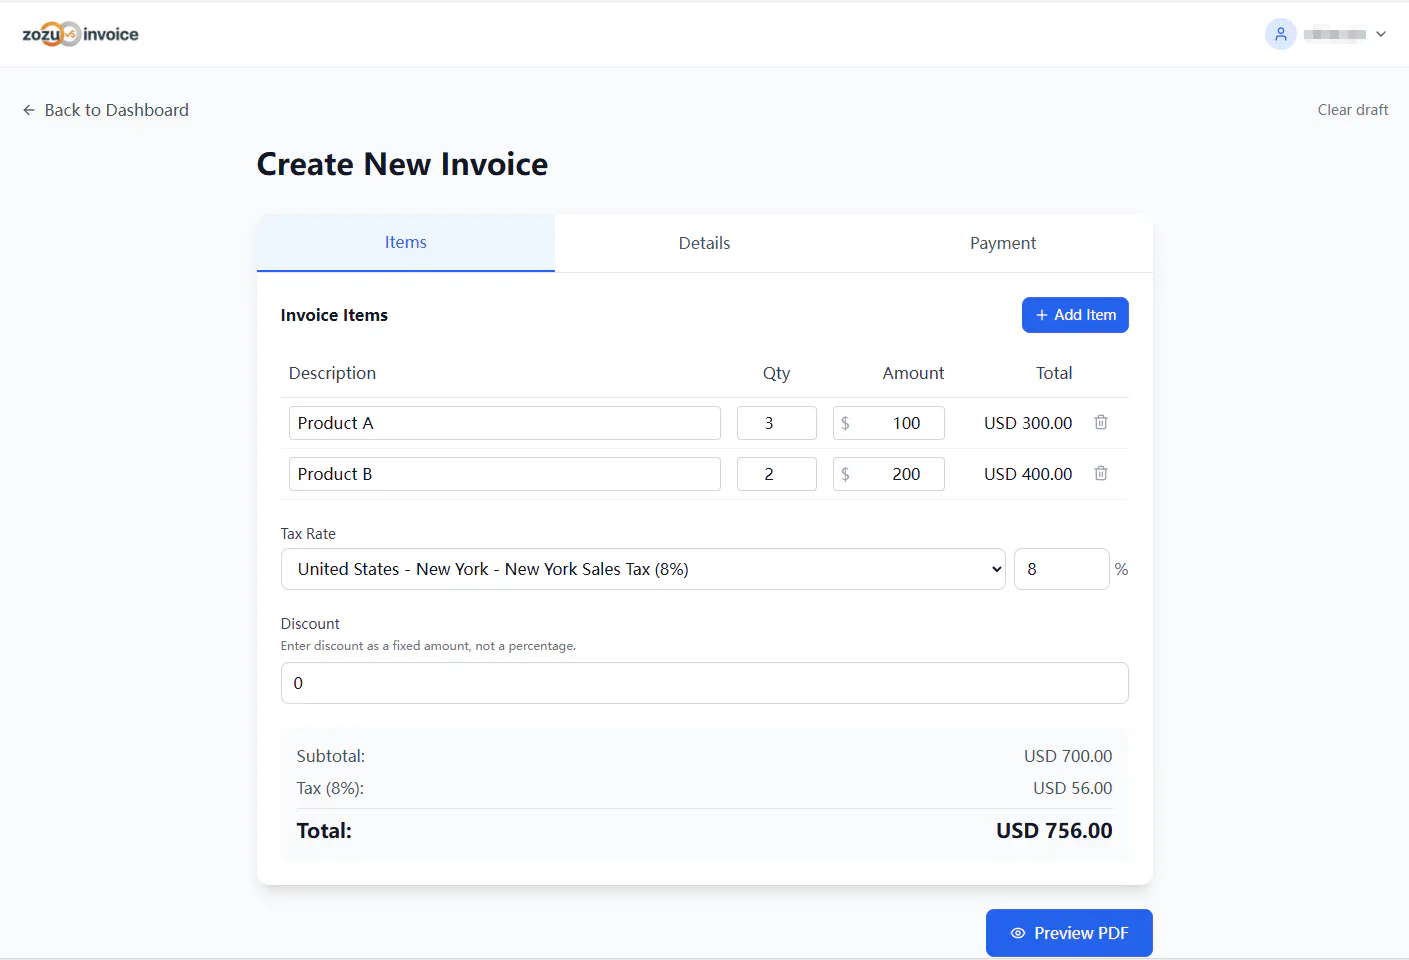1409x960 pixels.
Task: Click the USD 700.00 subtotal value
Action: [x=1068, y=756]
